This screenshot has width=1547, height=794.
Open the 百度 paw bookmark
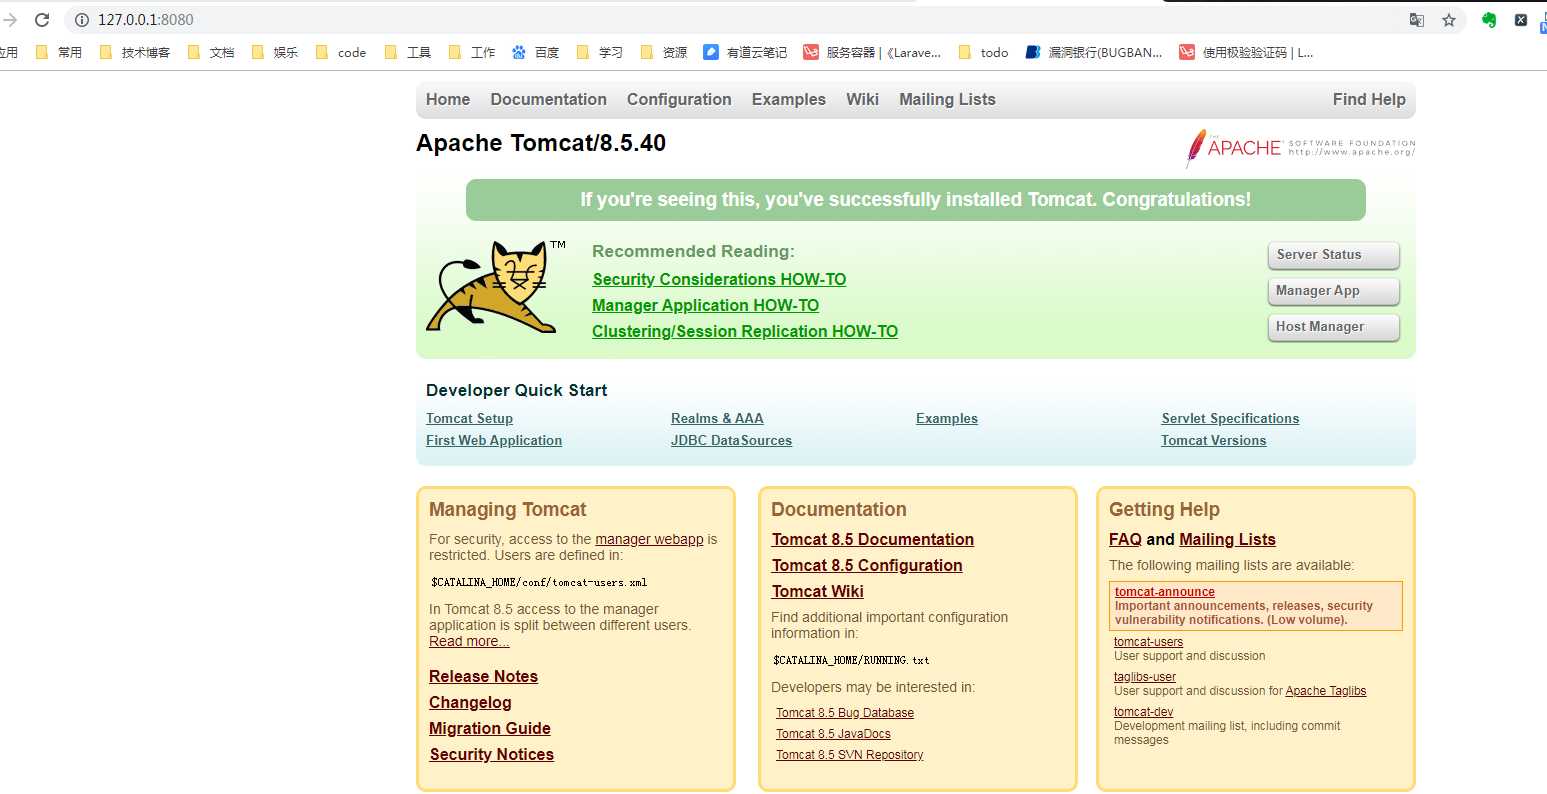pyautogui.click(x=535, y=52)
